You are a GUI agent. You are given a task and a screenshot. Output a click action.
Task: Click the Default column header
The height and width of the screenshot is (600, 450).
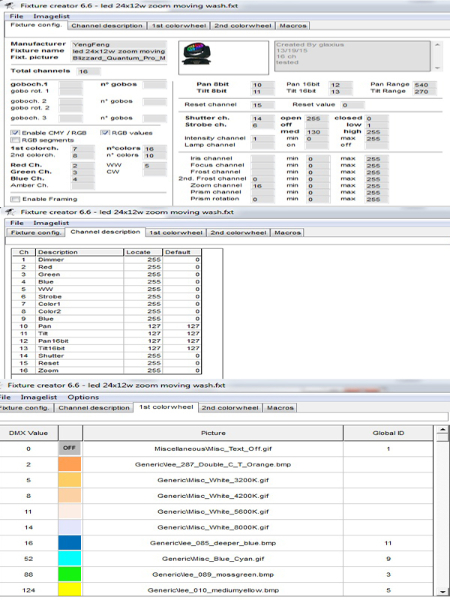(182, 252)
